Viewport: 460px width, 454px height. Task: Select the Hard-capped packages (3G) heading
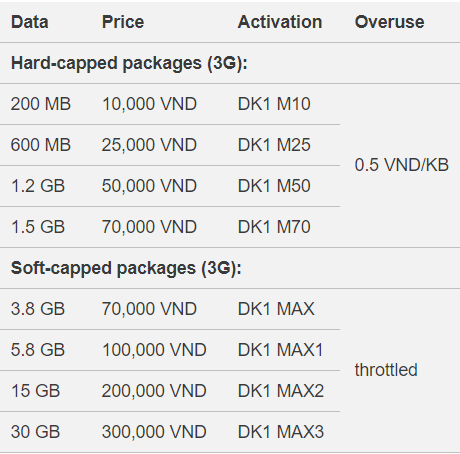(x=129, y=63)
